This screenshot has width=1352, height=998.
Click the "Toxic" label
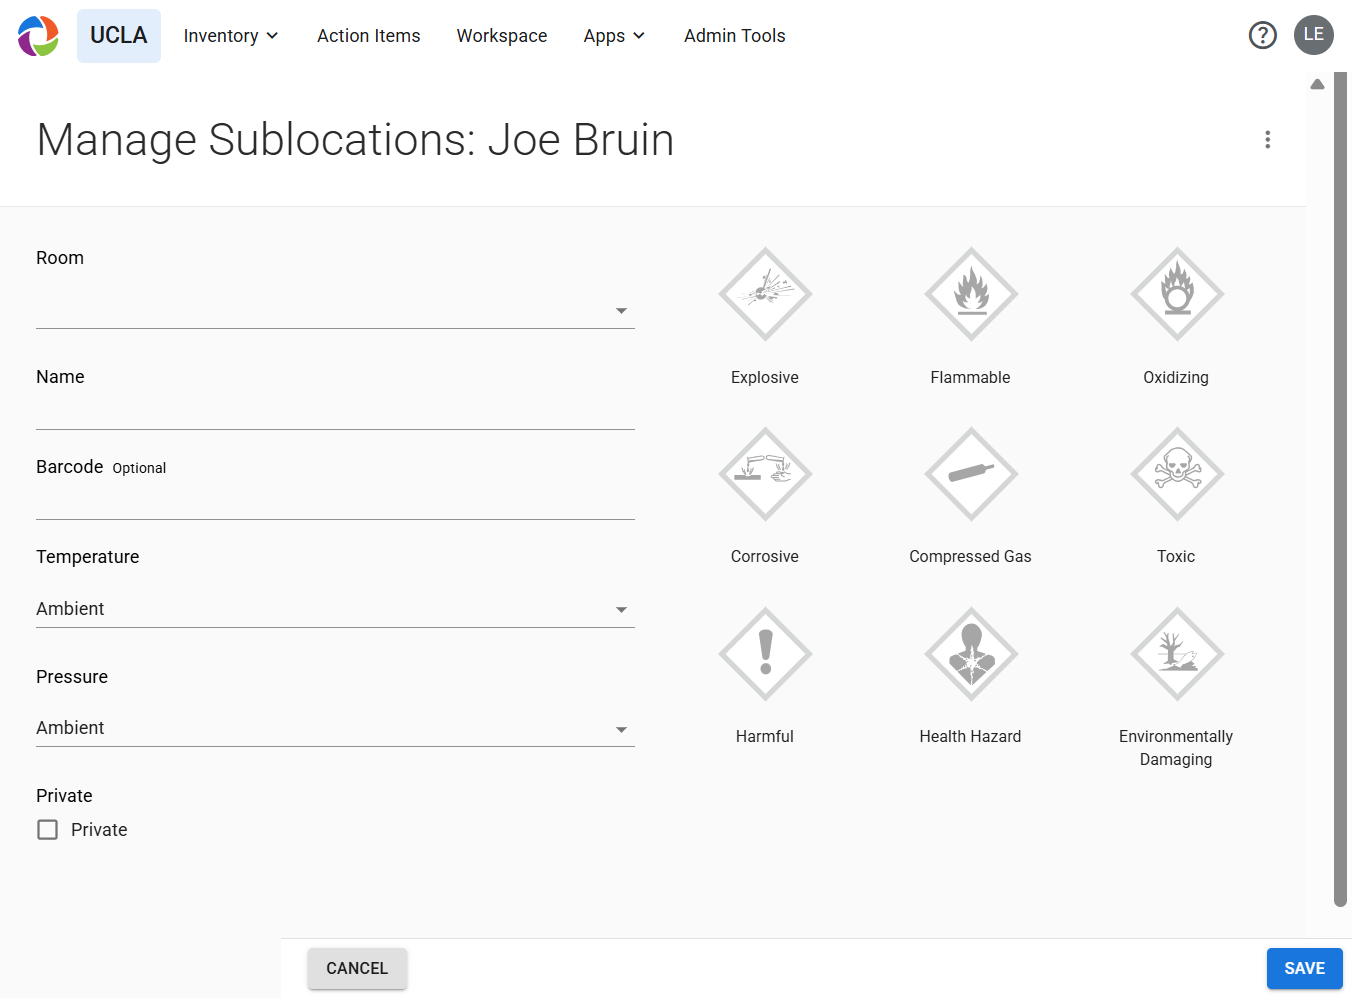pyautogui.click(x=1176, y=556)
